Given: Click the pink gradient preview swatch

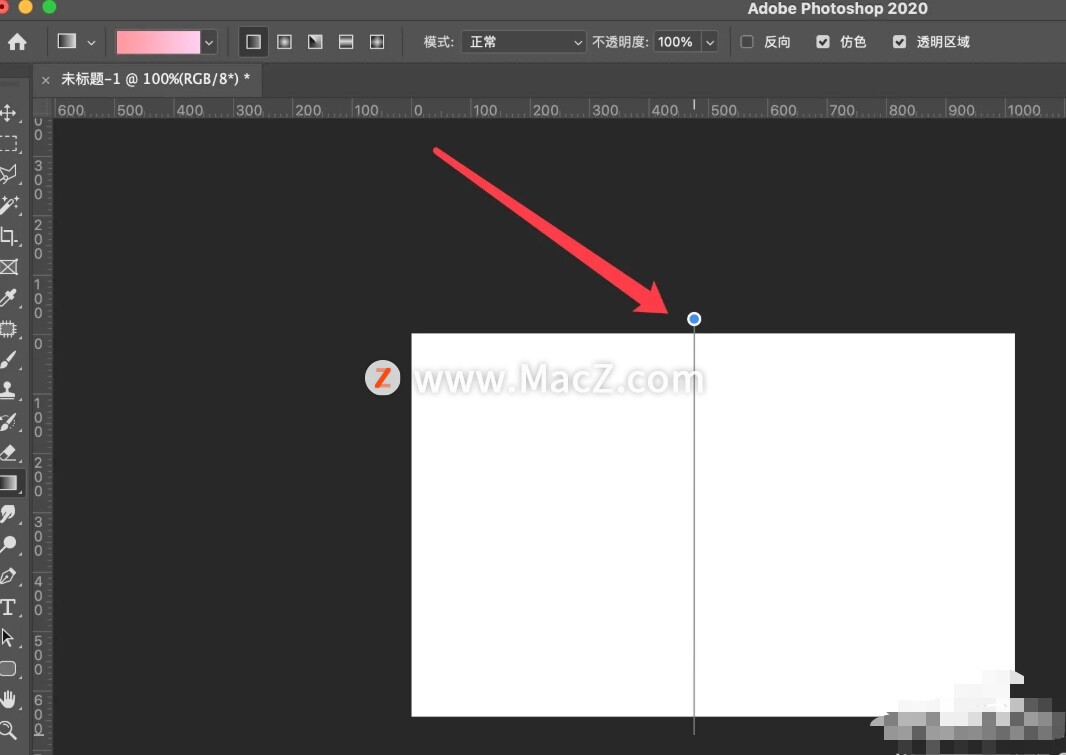Looking at the screenshot, I should pyautogui.click(x=158, y=42).
